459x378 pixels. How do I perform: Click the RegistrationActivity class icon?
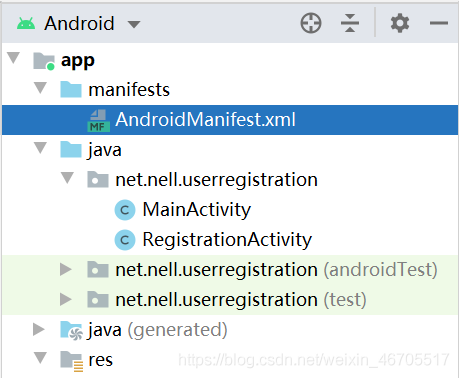tap(125, 240)
